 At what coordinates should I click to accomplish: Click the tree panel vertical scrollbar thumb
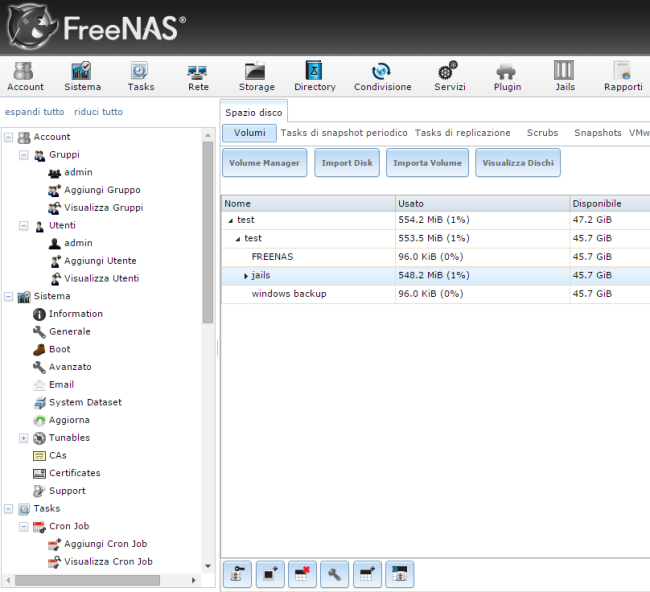[208, 232]
